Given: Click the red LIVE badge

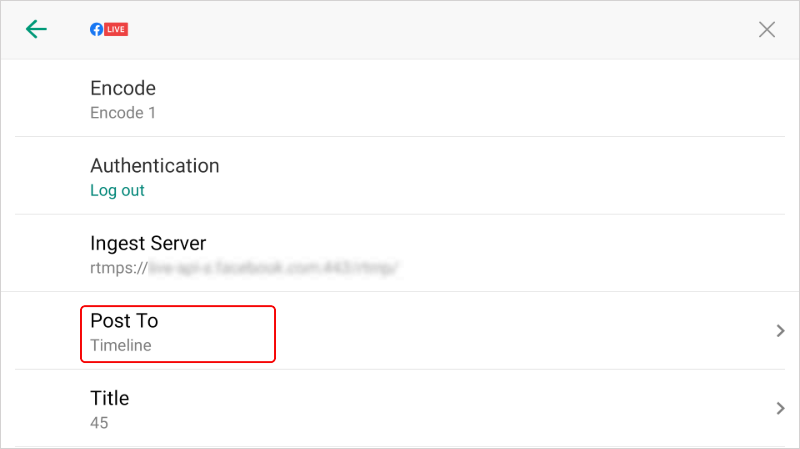Looking at the screenshot, I should pos(116,29).
